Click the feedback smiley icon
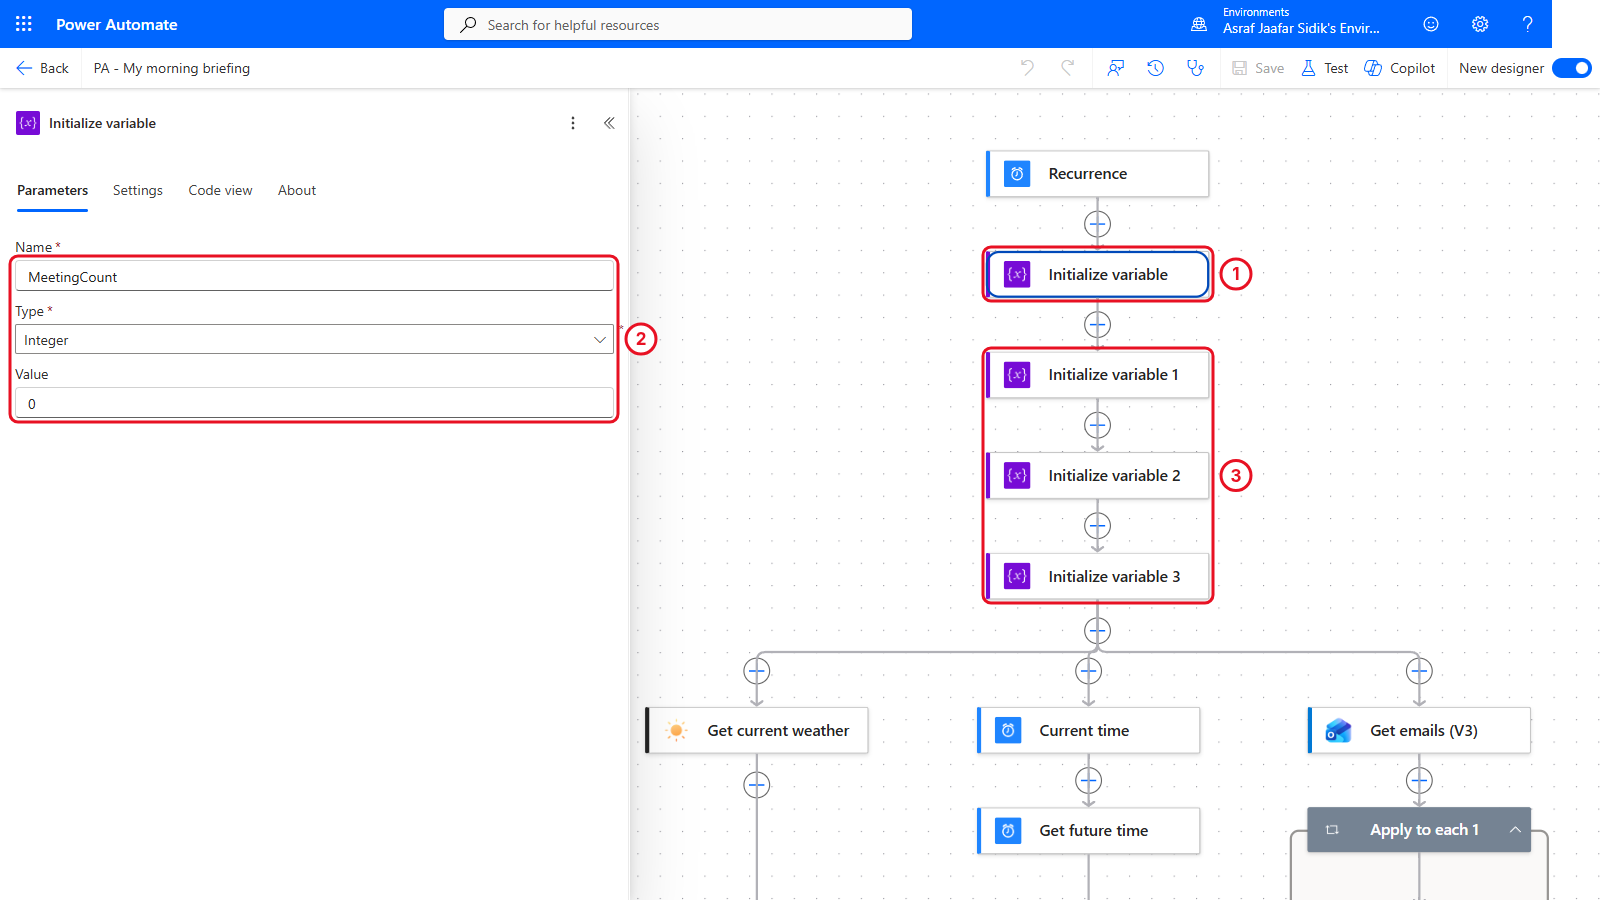This screenshot has width=1600, height=900. [1431, 24]
